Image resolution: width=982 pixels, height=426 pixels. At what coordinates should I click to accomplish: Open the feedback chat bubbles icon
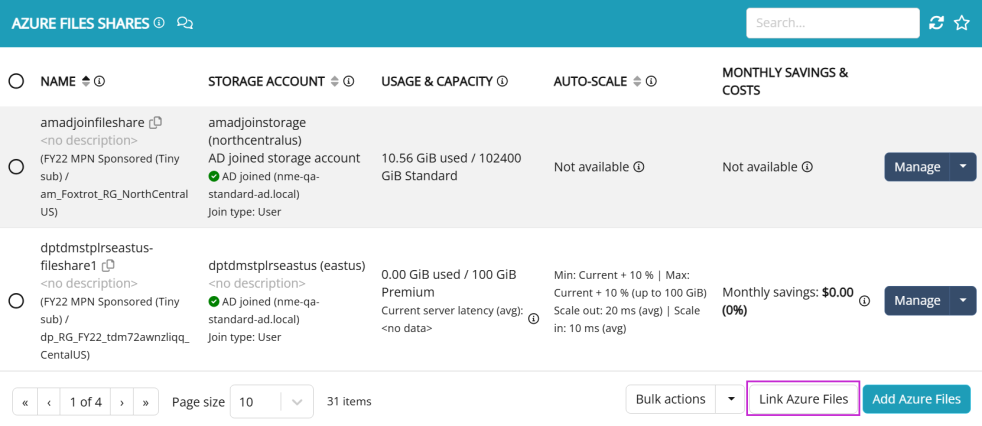[x=185, y=23]
